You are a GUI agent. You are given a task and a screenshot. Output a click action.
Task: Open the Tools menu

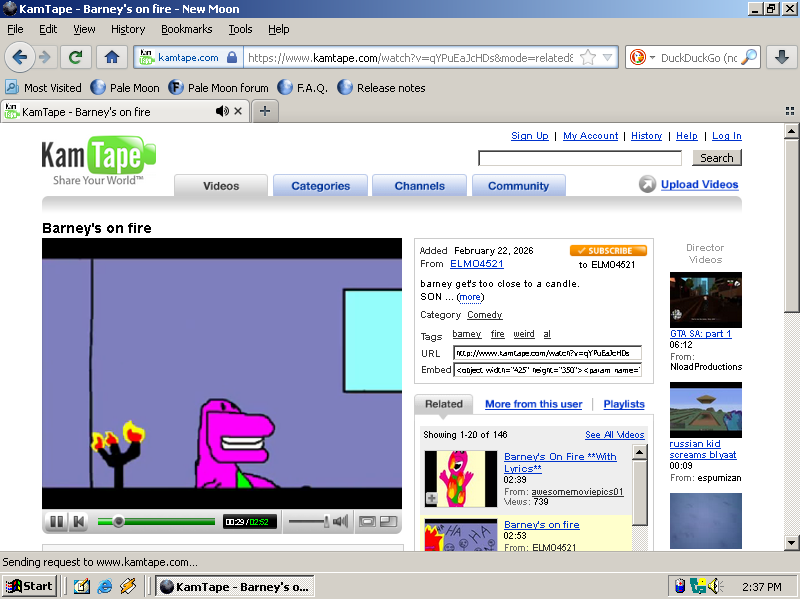(240, 29)
